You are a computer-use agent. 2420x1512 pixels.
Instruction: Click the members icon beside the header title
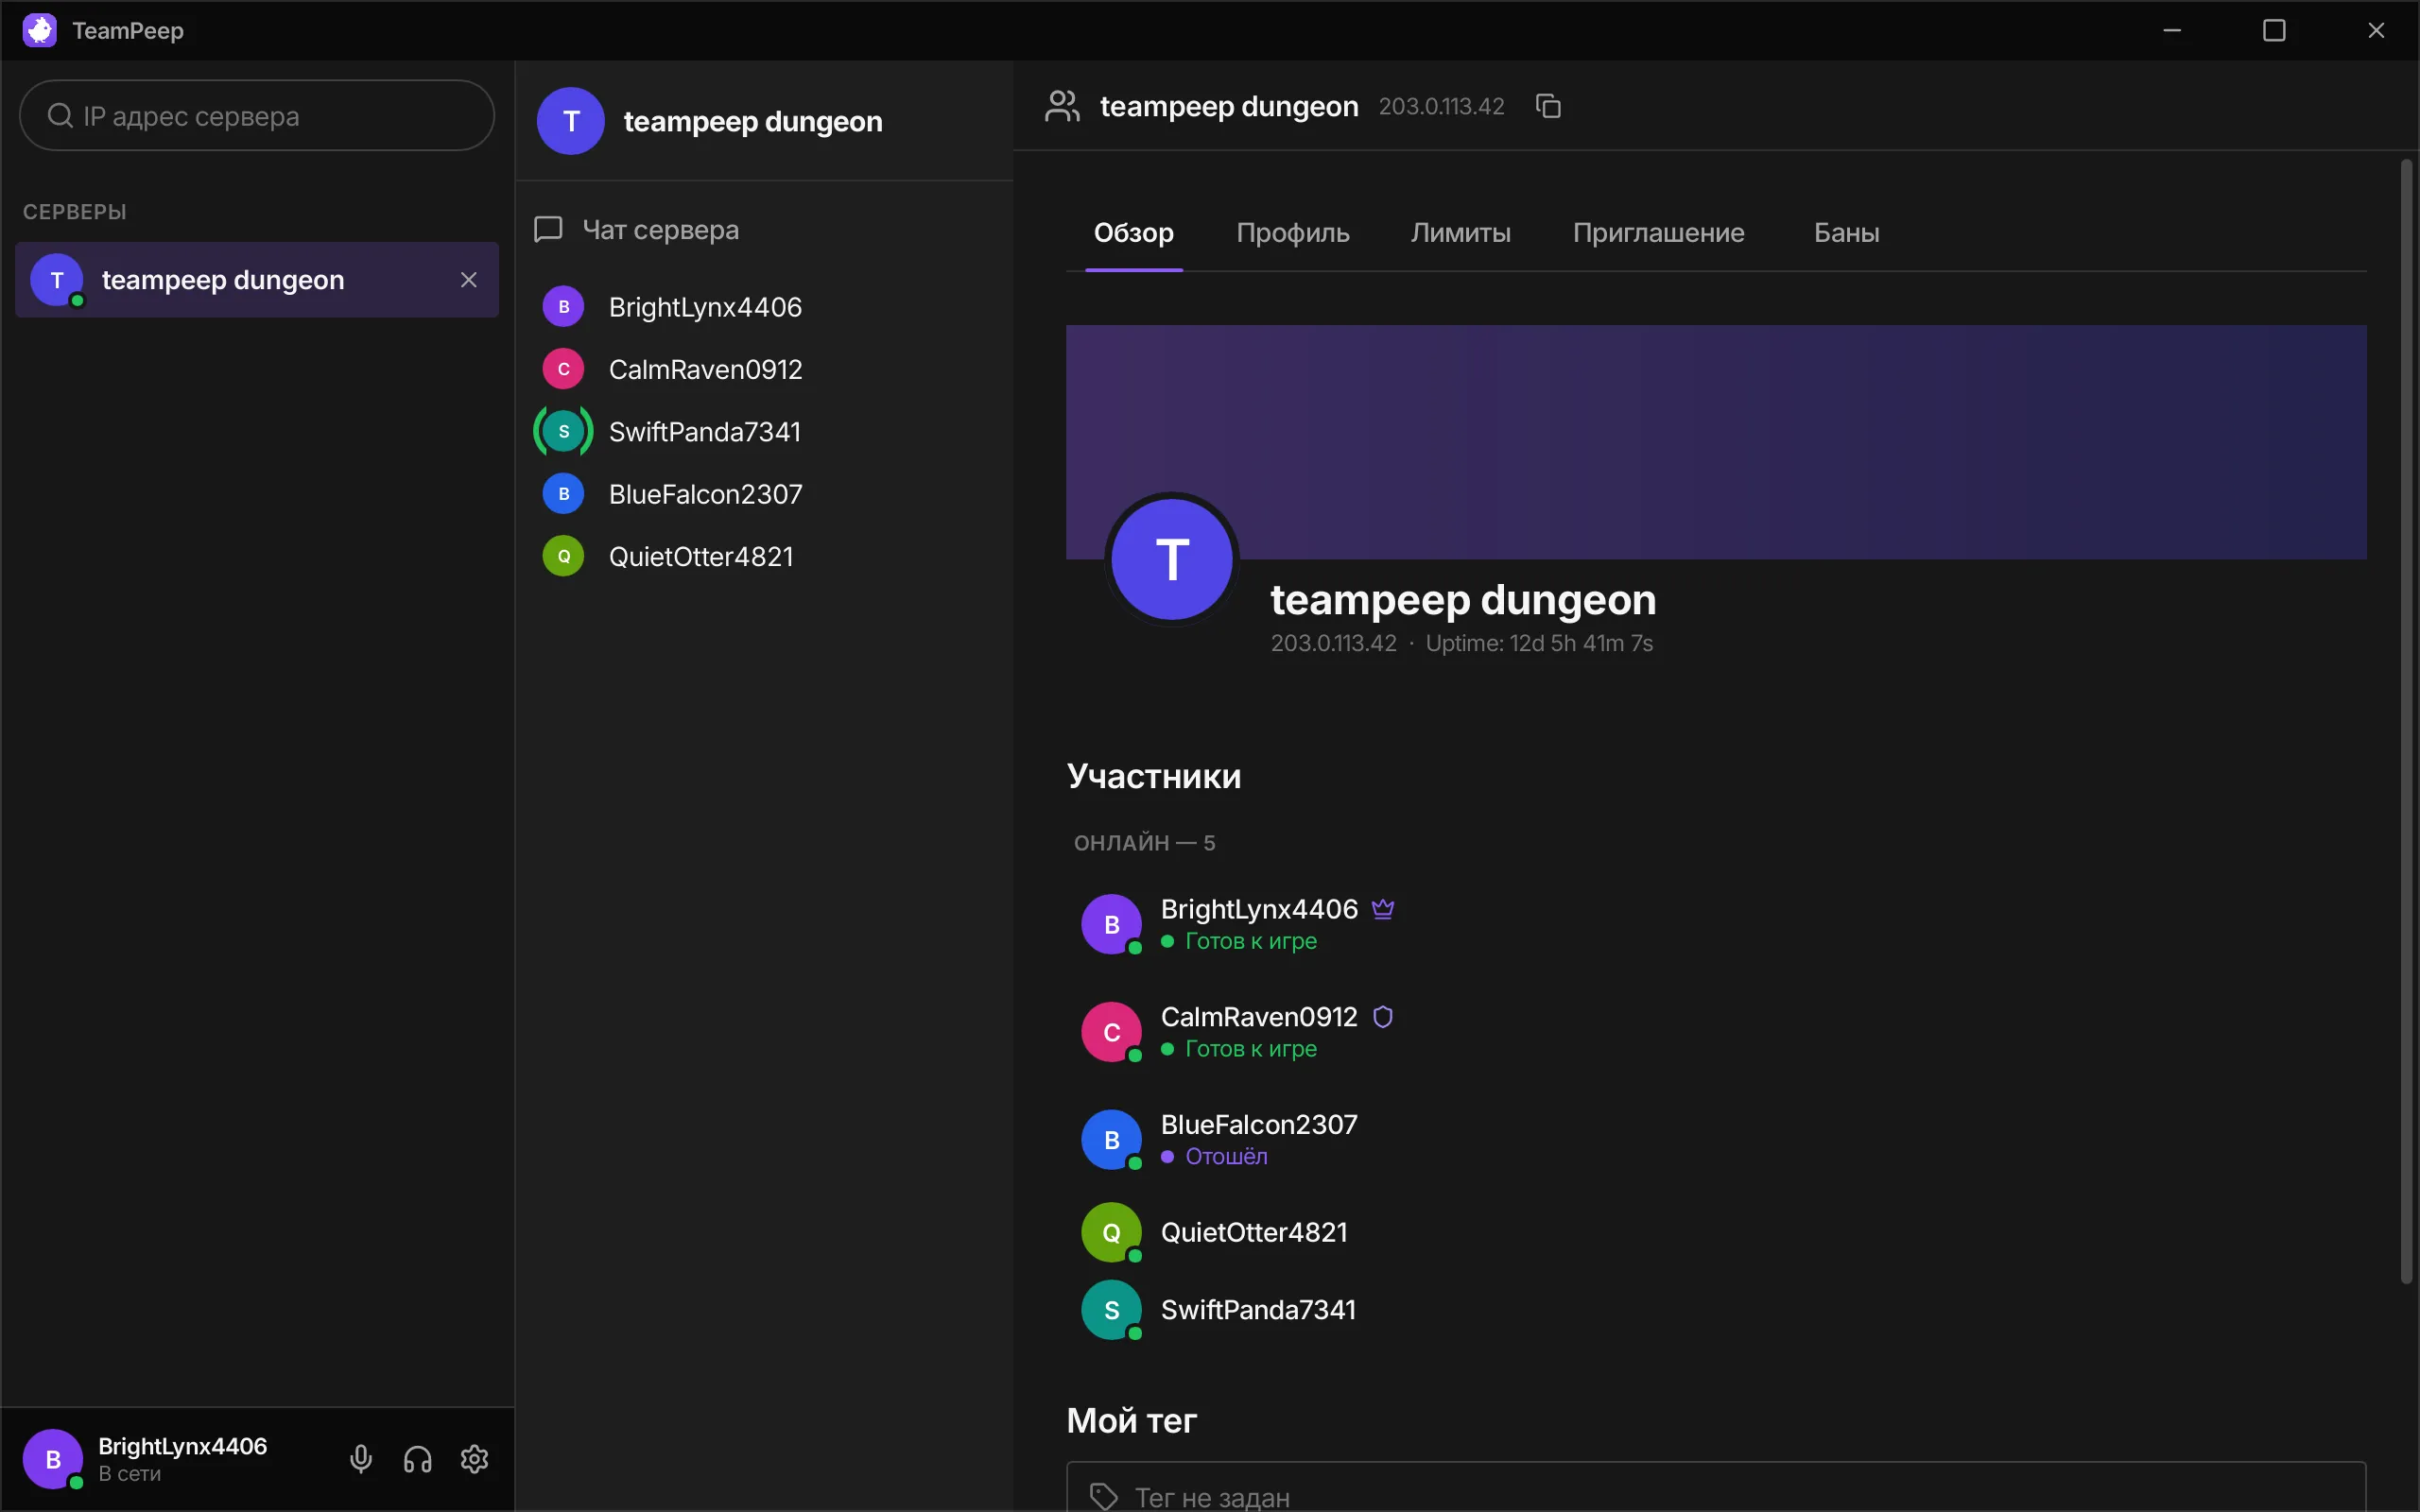[x=1062, y=106]
